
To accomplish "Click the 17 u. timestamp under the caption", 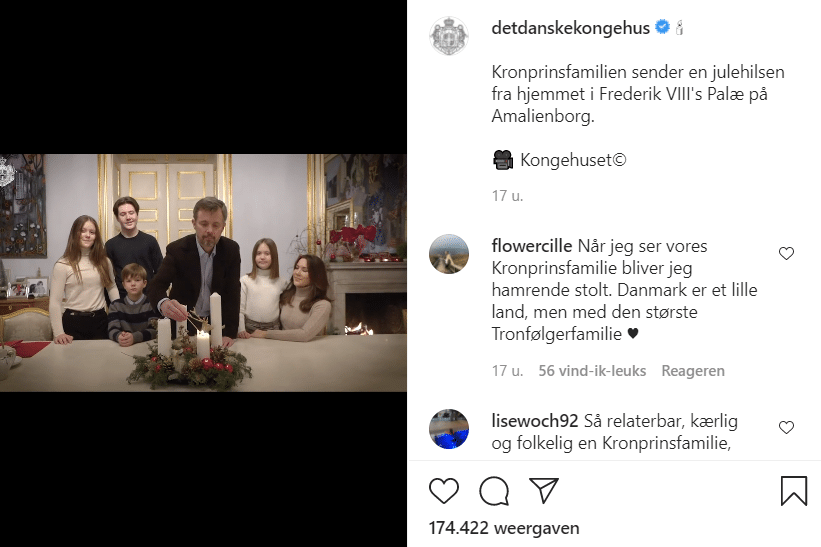I will (500, 197).
